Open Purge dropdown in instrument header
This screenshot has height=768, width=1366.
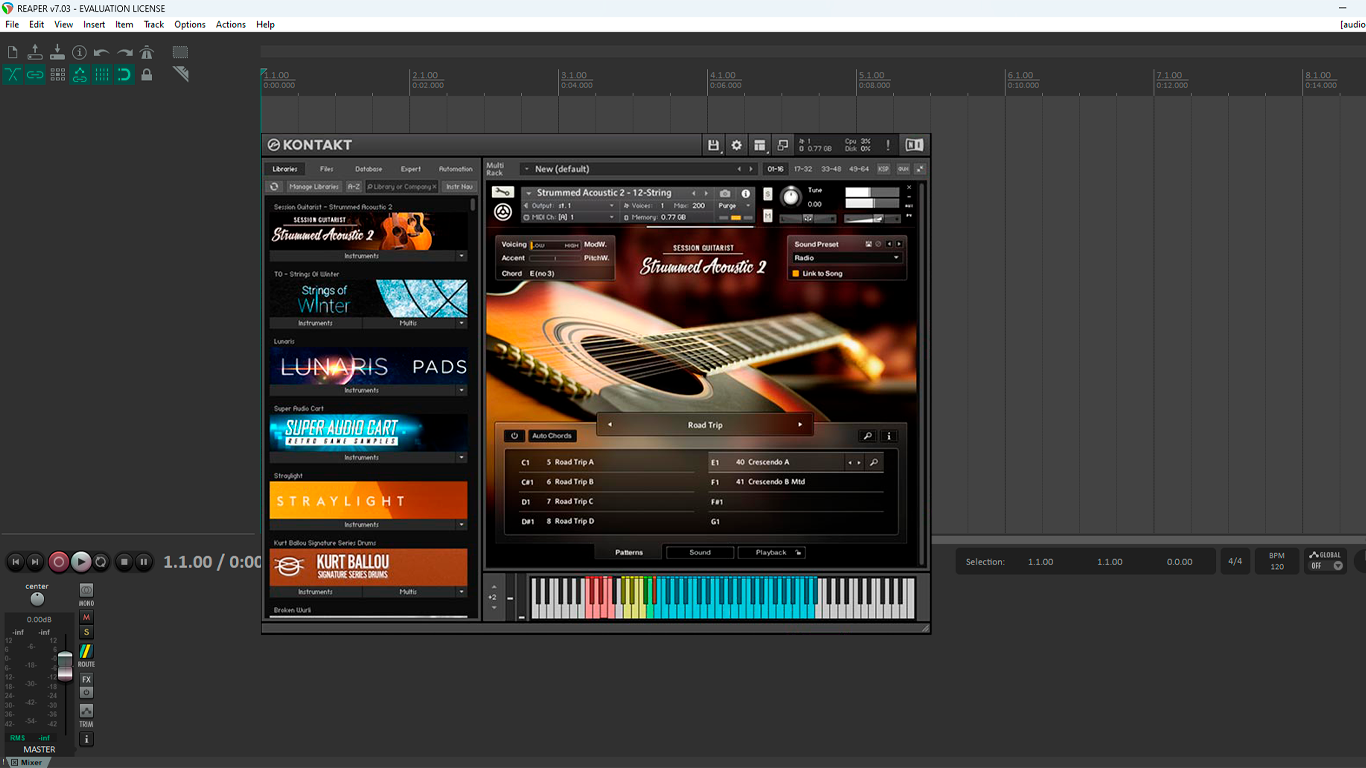(x=733, y=205)
